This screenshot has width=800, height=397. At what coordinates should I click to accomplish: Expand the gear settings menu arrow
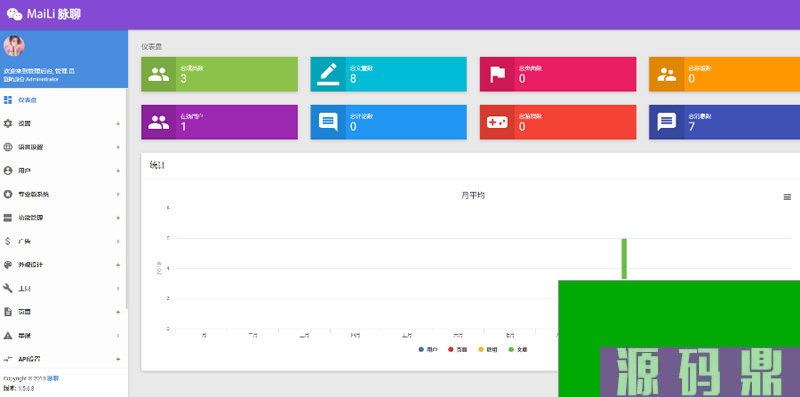(118, 124)
